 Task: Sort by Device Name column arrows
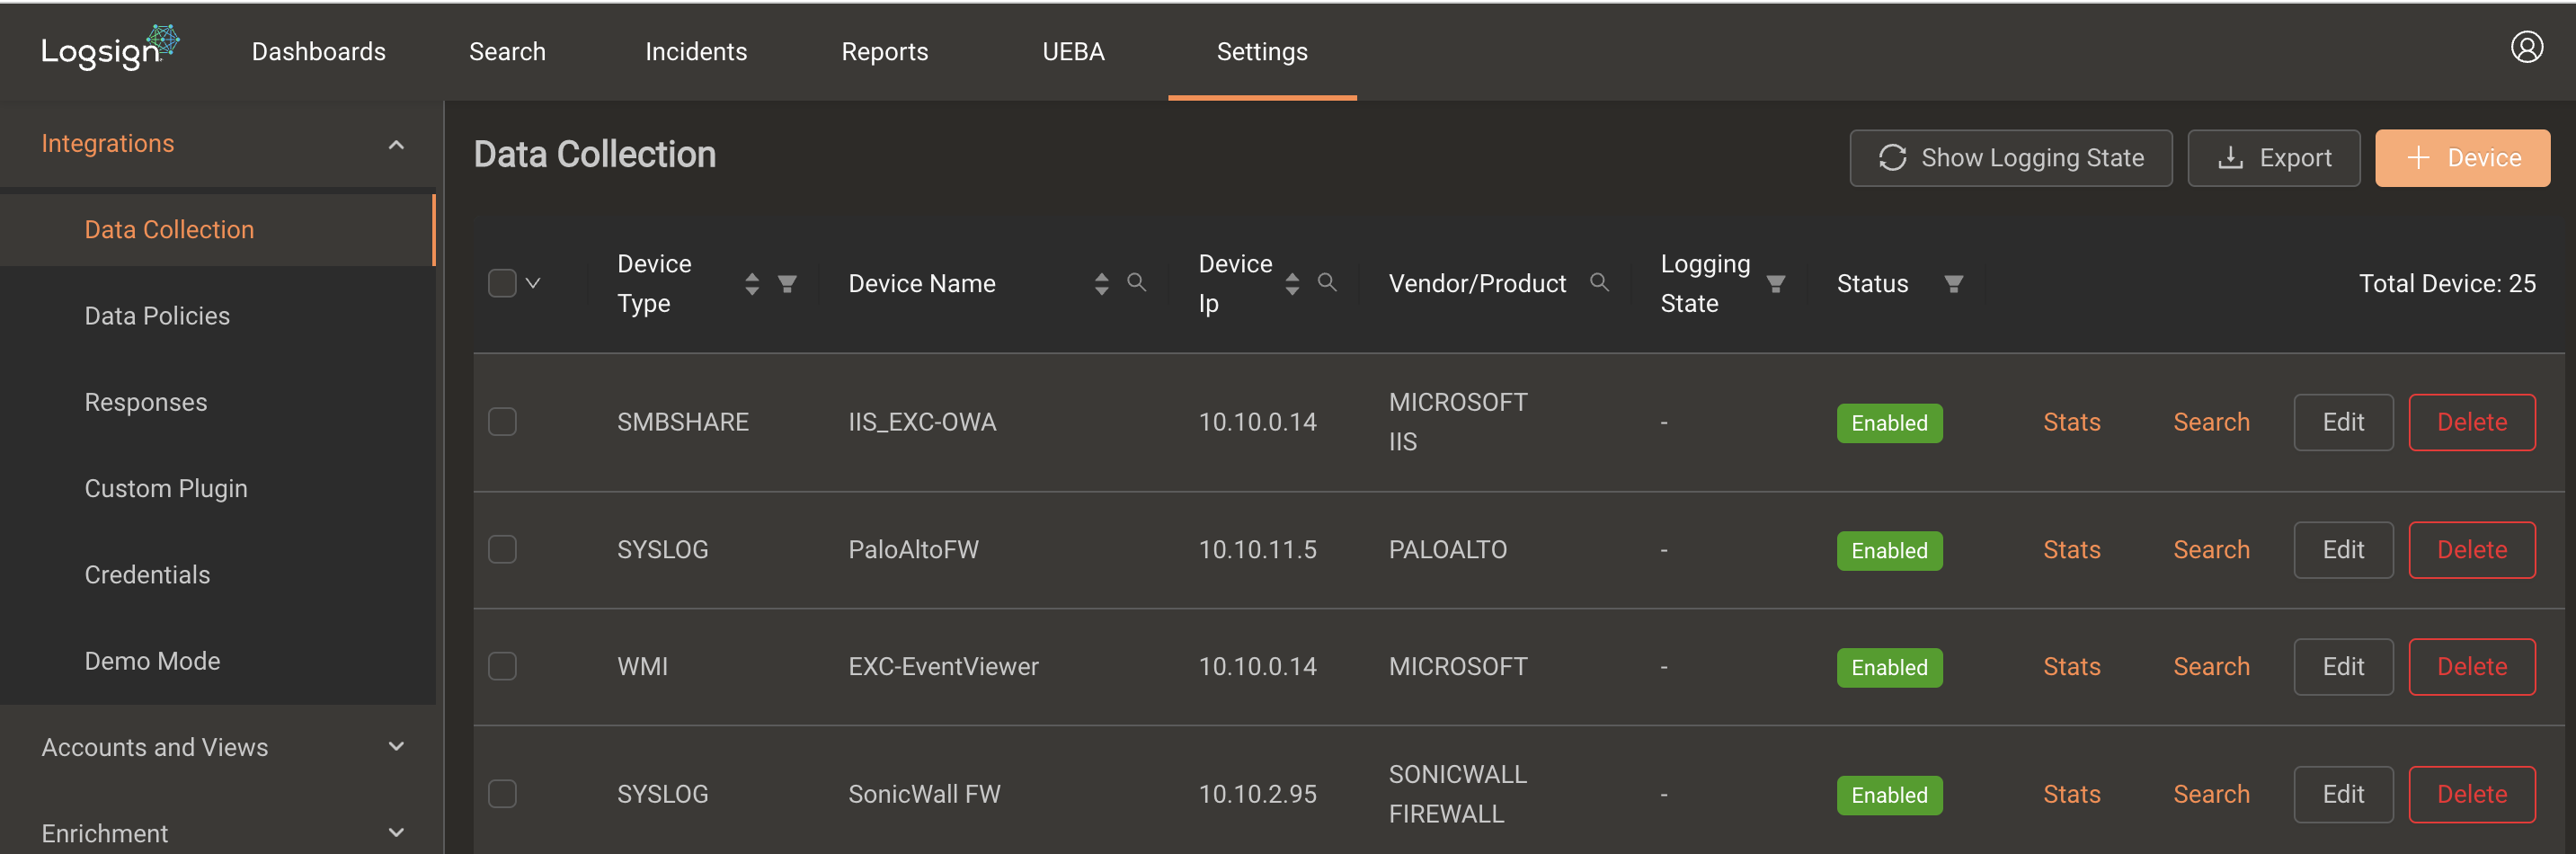click(x=1101, y=284)
